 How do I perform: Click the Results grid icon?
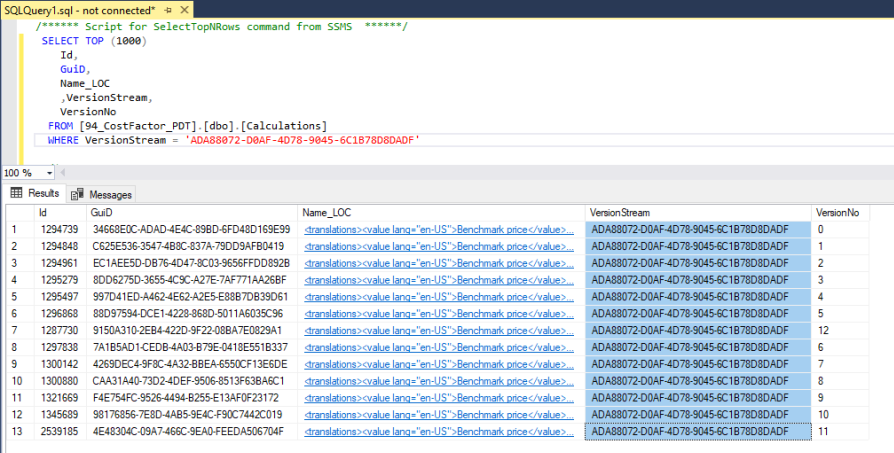pos(17,193)
